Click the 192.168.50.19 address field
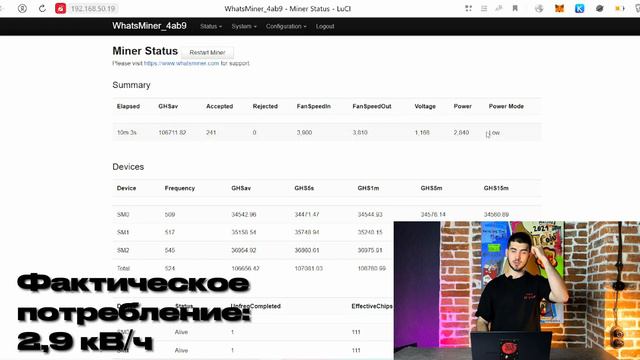This screenshot has height=360, width=640. [x=93, y=8]
